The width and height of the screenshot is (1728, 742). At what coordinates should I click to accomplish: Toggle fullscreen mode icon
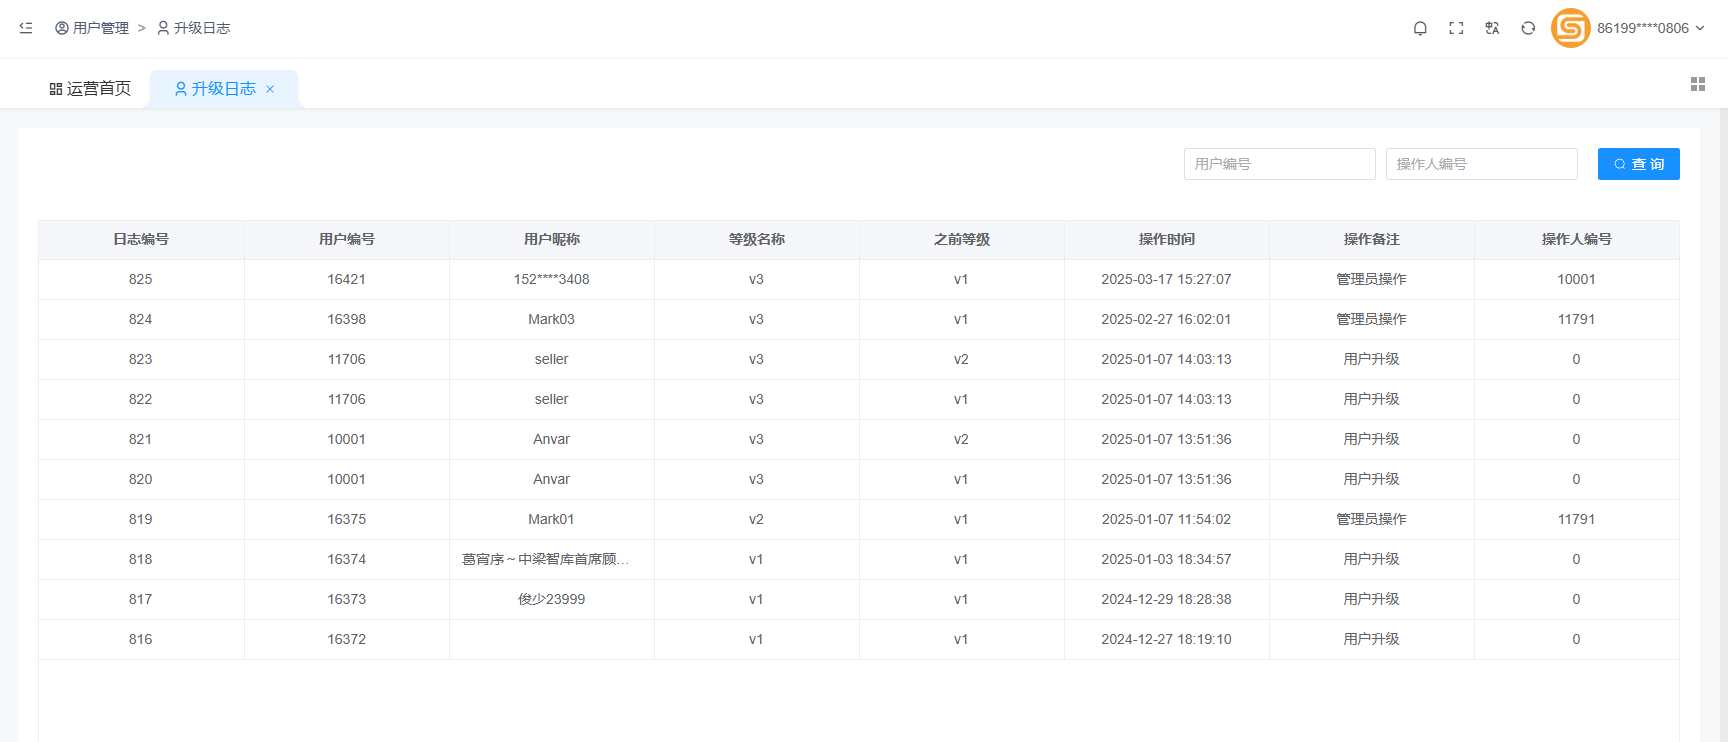coord(1456,28)
